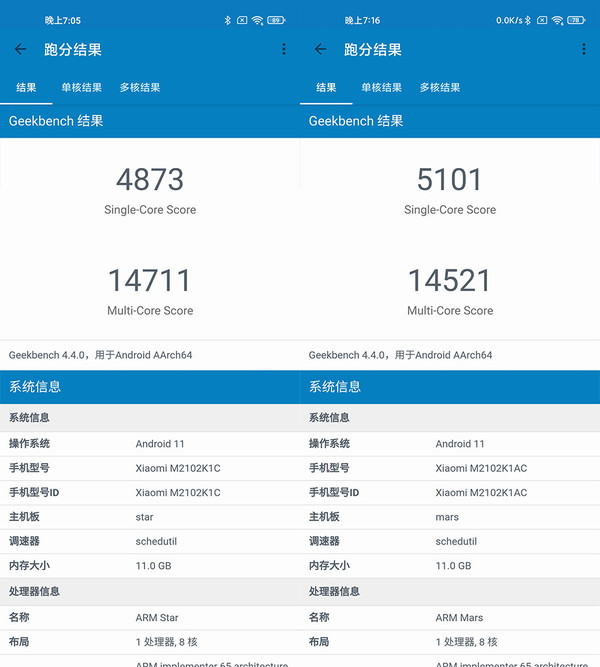Tap the right Geekbench 结果 header
Viewport: 600px width, 667px height.
tap(356, 121)
